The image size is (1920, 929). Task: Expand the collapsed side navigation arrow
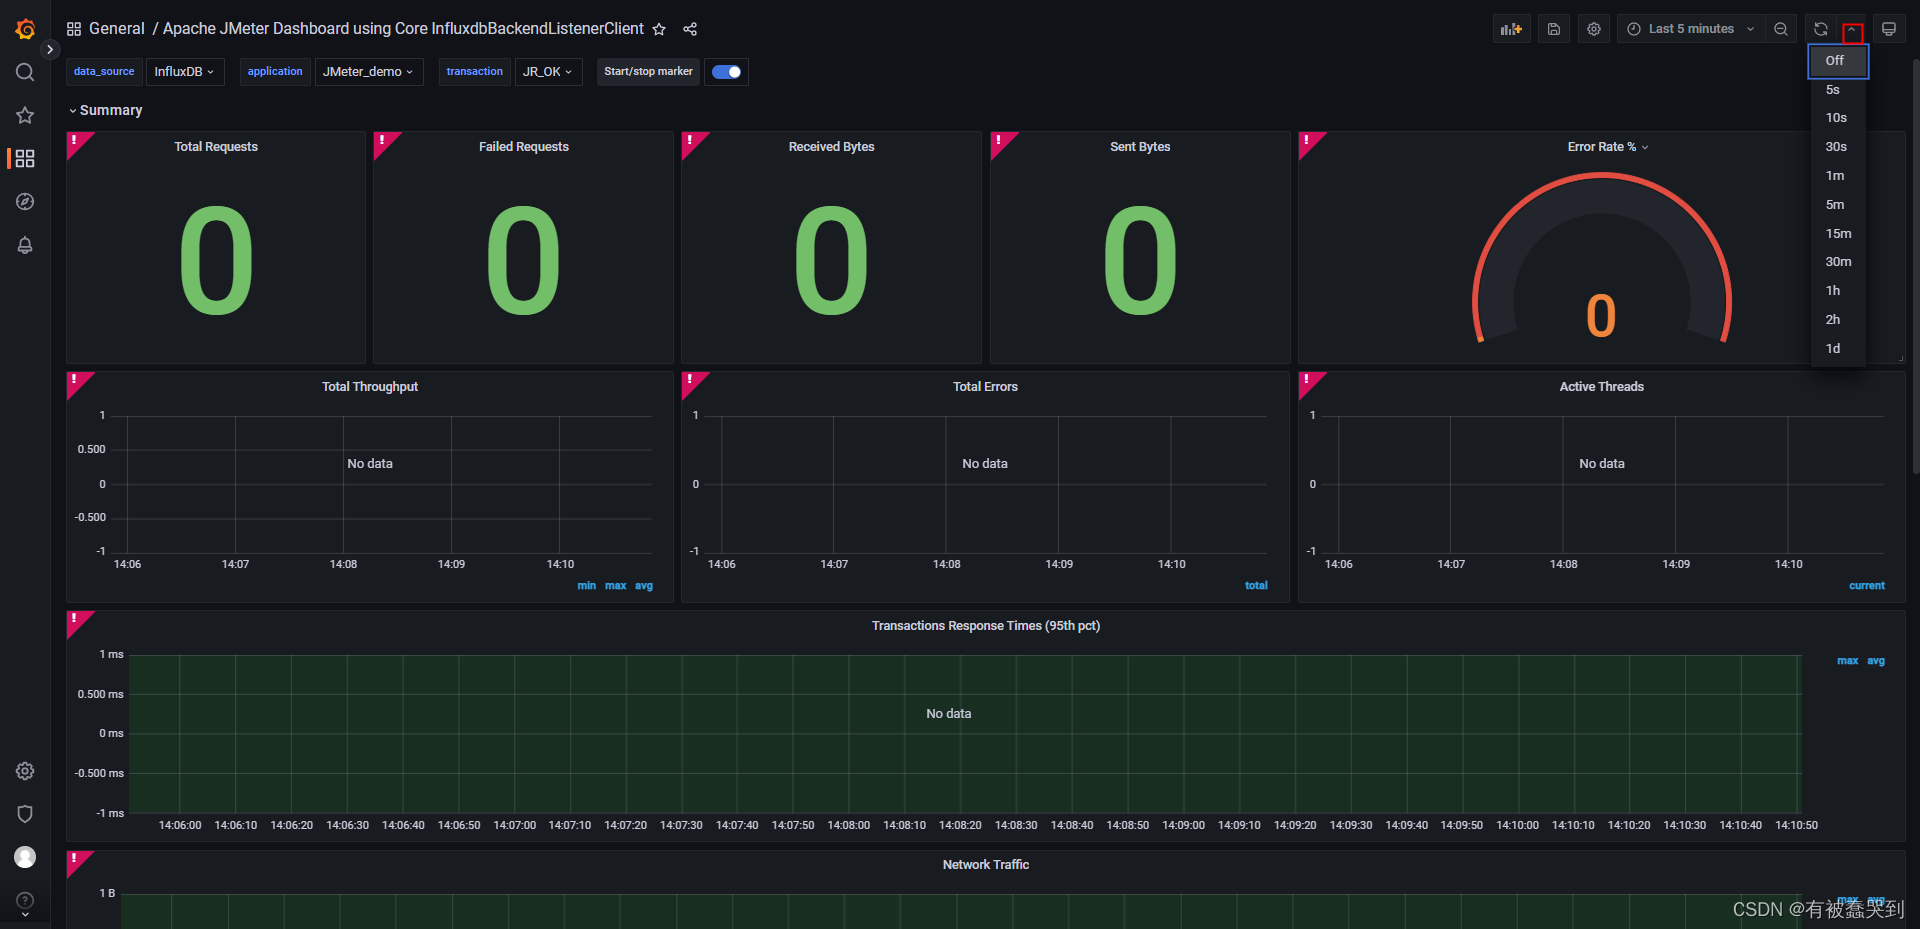point(50,49)
